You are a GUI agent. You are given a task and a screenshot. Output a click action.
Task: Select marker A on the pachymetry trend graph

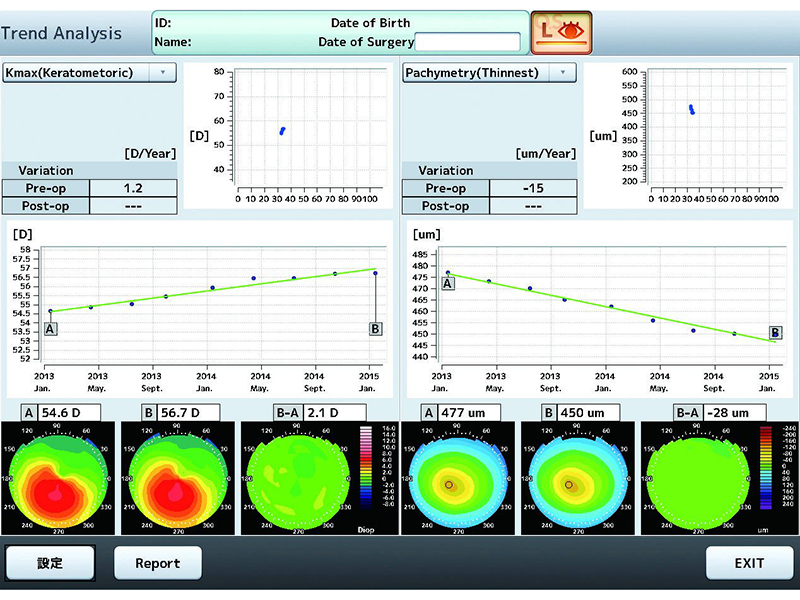coord(448,284)
